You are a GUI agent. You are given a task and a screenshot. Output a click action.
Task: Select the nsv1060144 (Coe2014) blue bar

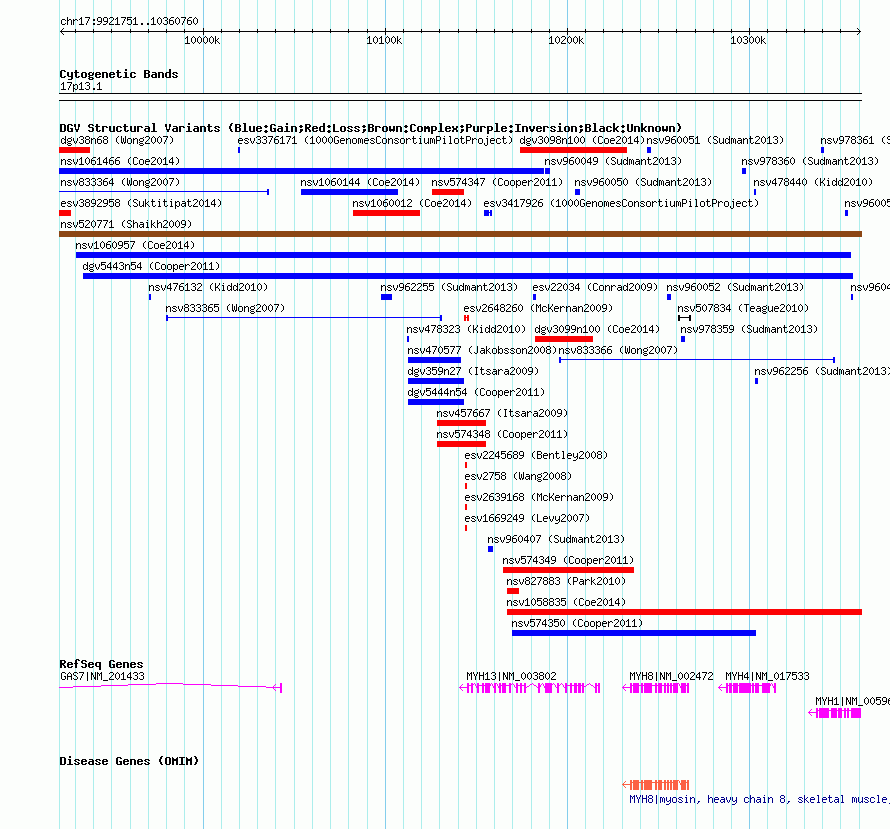(x=349, y=192)
